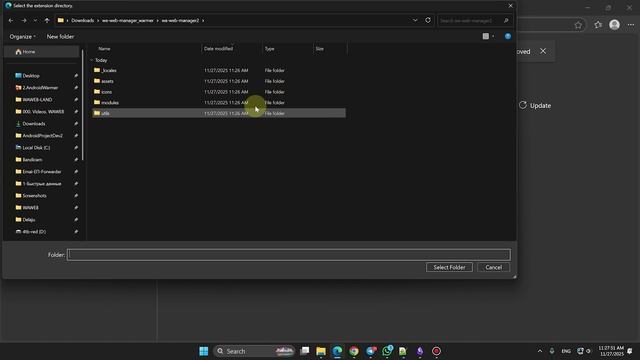This screenshot has height=360, width=640.
Task: Collapse the Today group
Action: [91, 60]
